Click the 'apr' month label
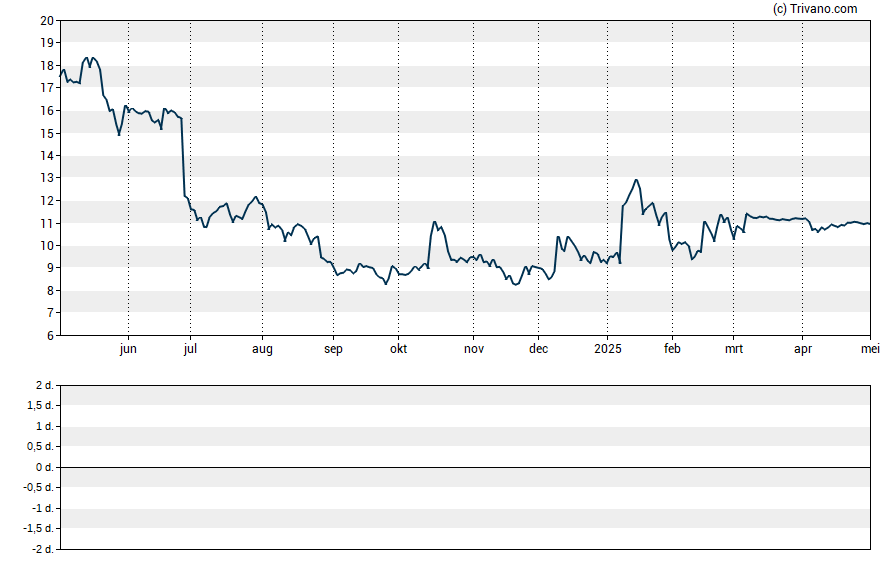This screenshot has height=565, width=888. point(802,349)
